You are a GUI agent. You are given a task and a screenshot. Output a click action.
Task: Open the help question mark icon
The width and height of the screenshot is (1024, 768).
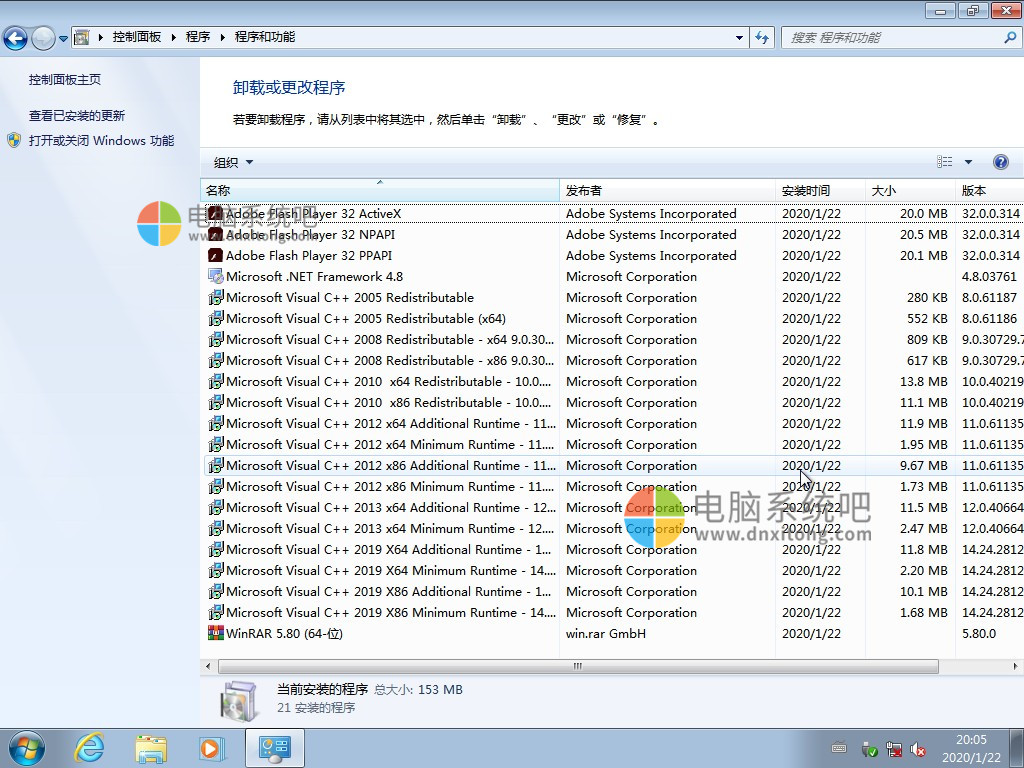(x=1000, y=162)
